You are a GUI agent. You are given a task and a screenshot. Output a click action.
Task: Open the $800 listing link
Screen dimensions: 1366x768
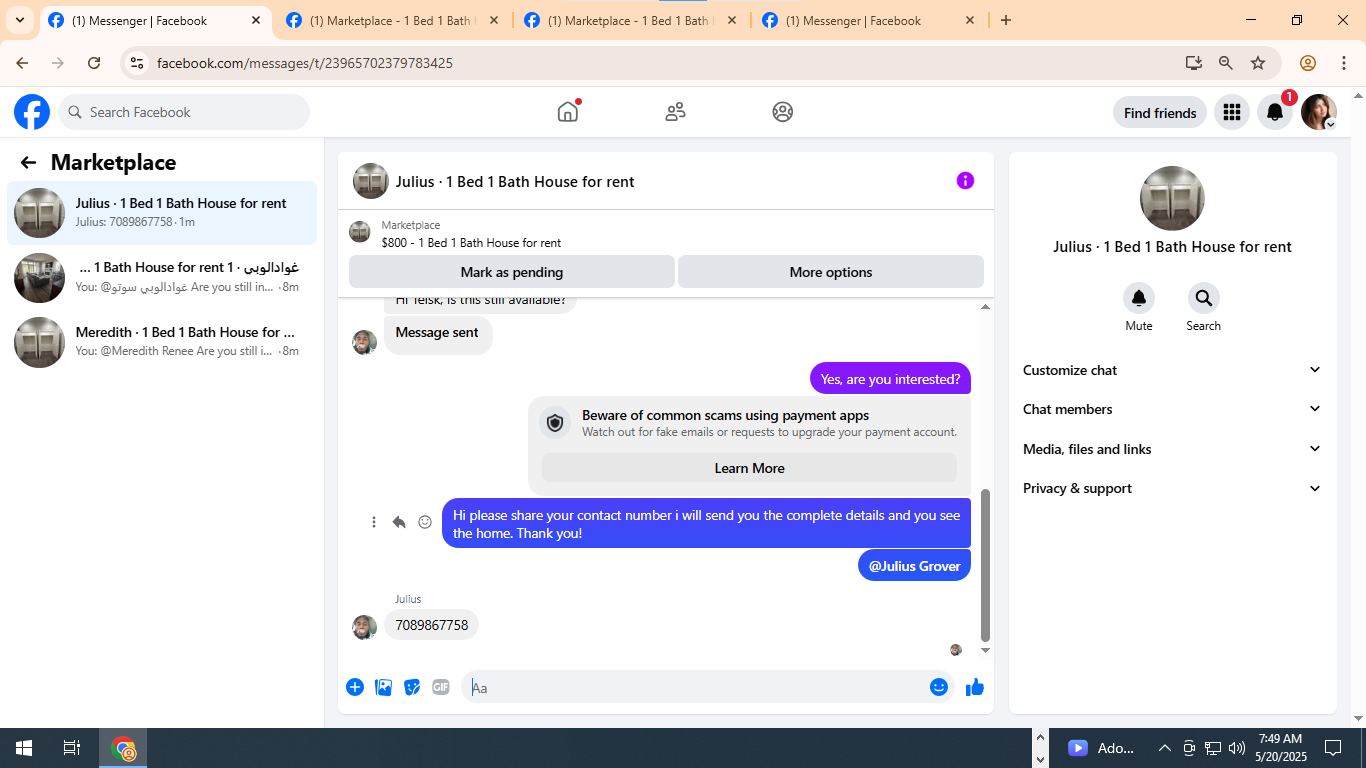(471, 243)
